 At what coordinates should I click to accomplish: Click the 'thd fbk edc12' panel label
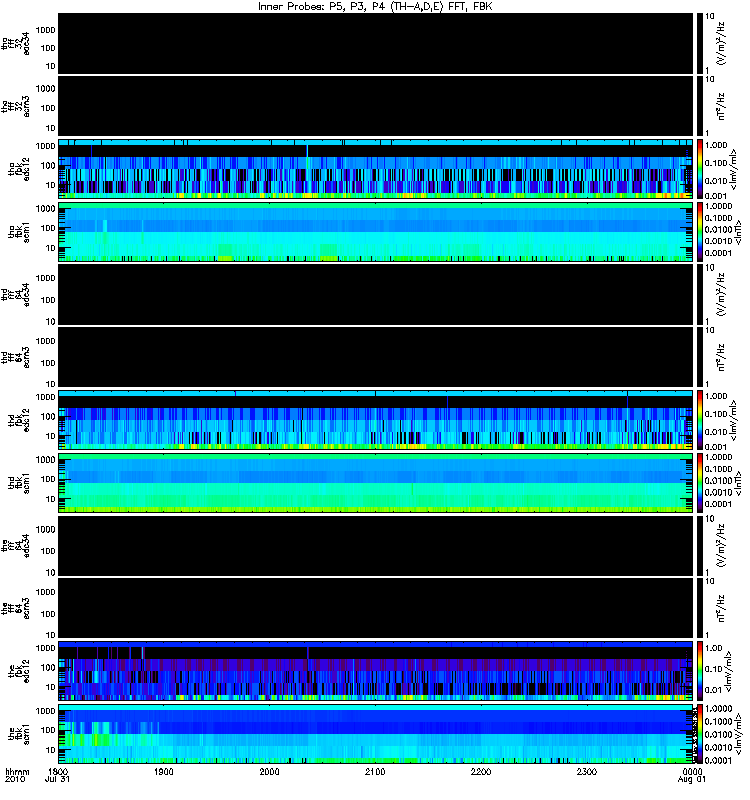[19, 420]
